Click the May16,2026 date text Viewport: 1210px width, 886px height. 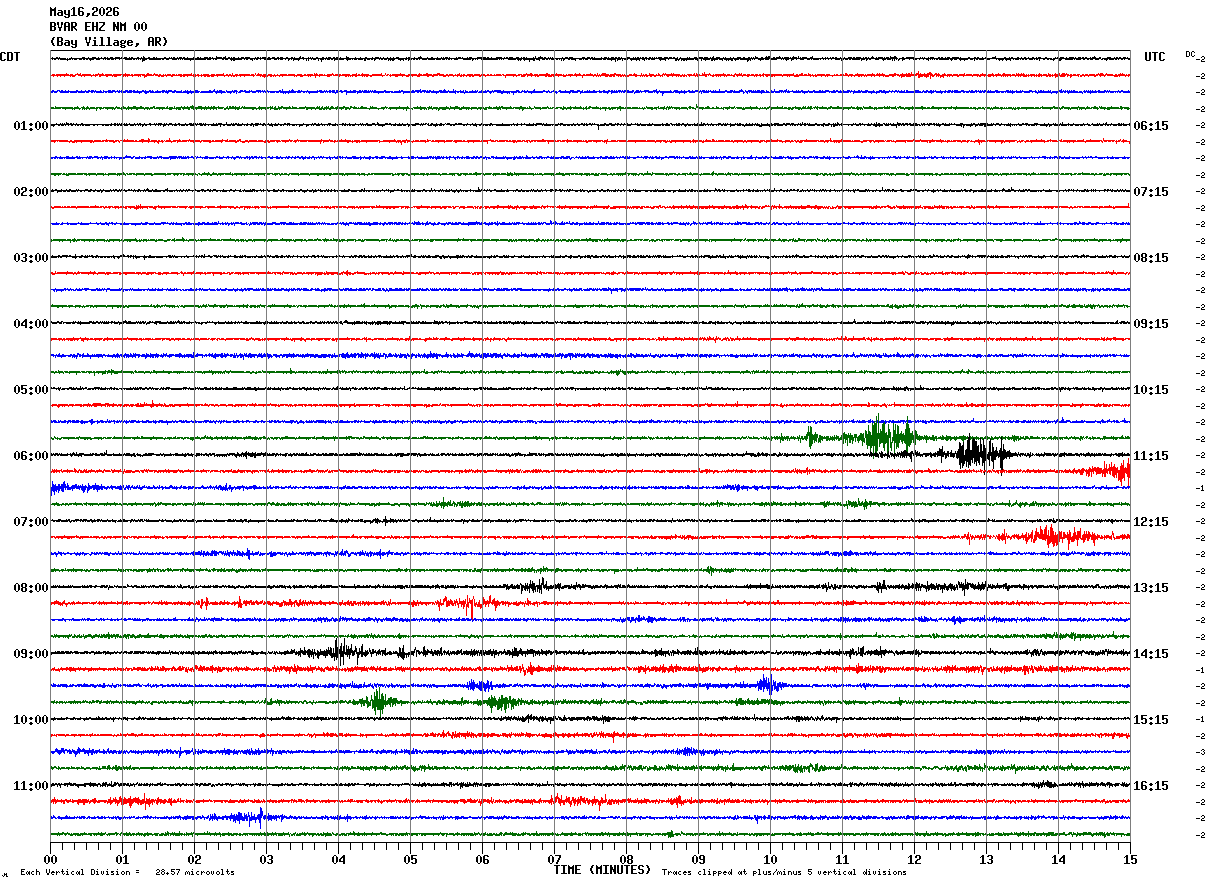click(84, 12)
